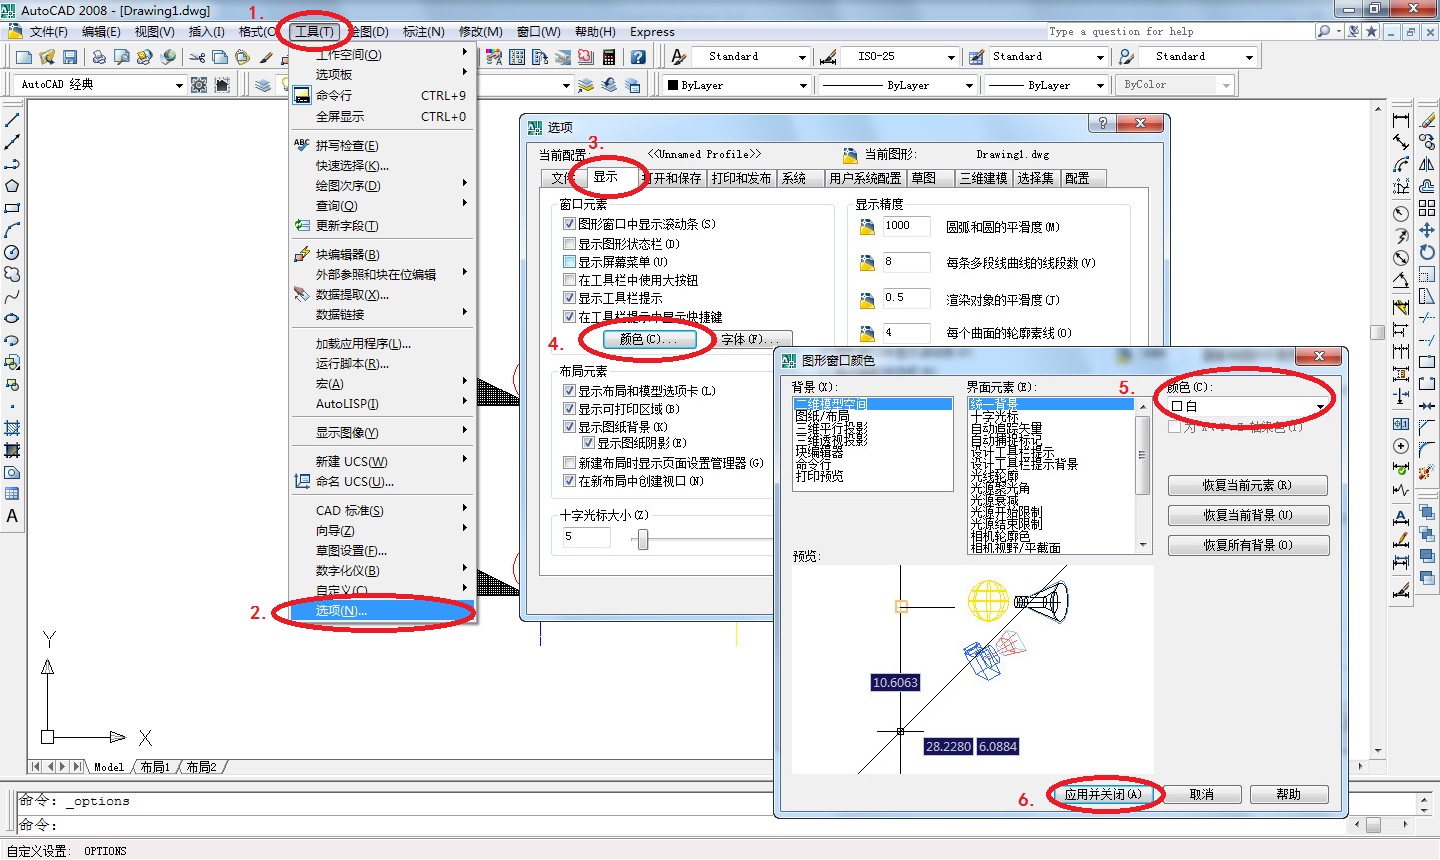Open the Express menu
1440x860 pixels.
pyautogui.click(x=652, y=32)
